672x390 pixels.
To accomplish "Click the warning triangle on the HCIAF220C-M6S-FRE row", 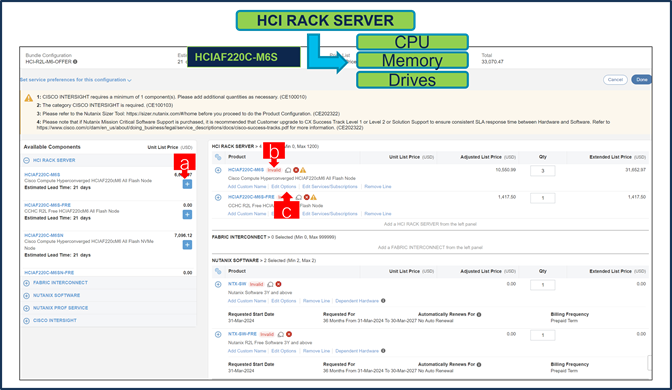I will [x=314, y=197].
